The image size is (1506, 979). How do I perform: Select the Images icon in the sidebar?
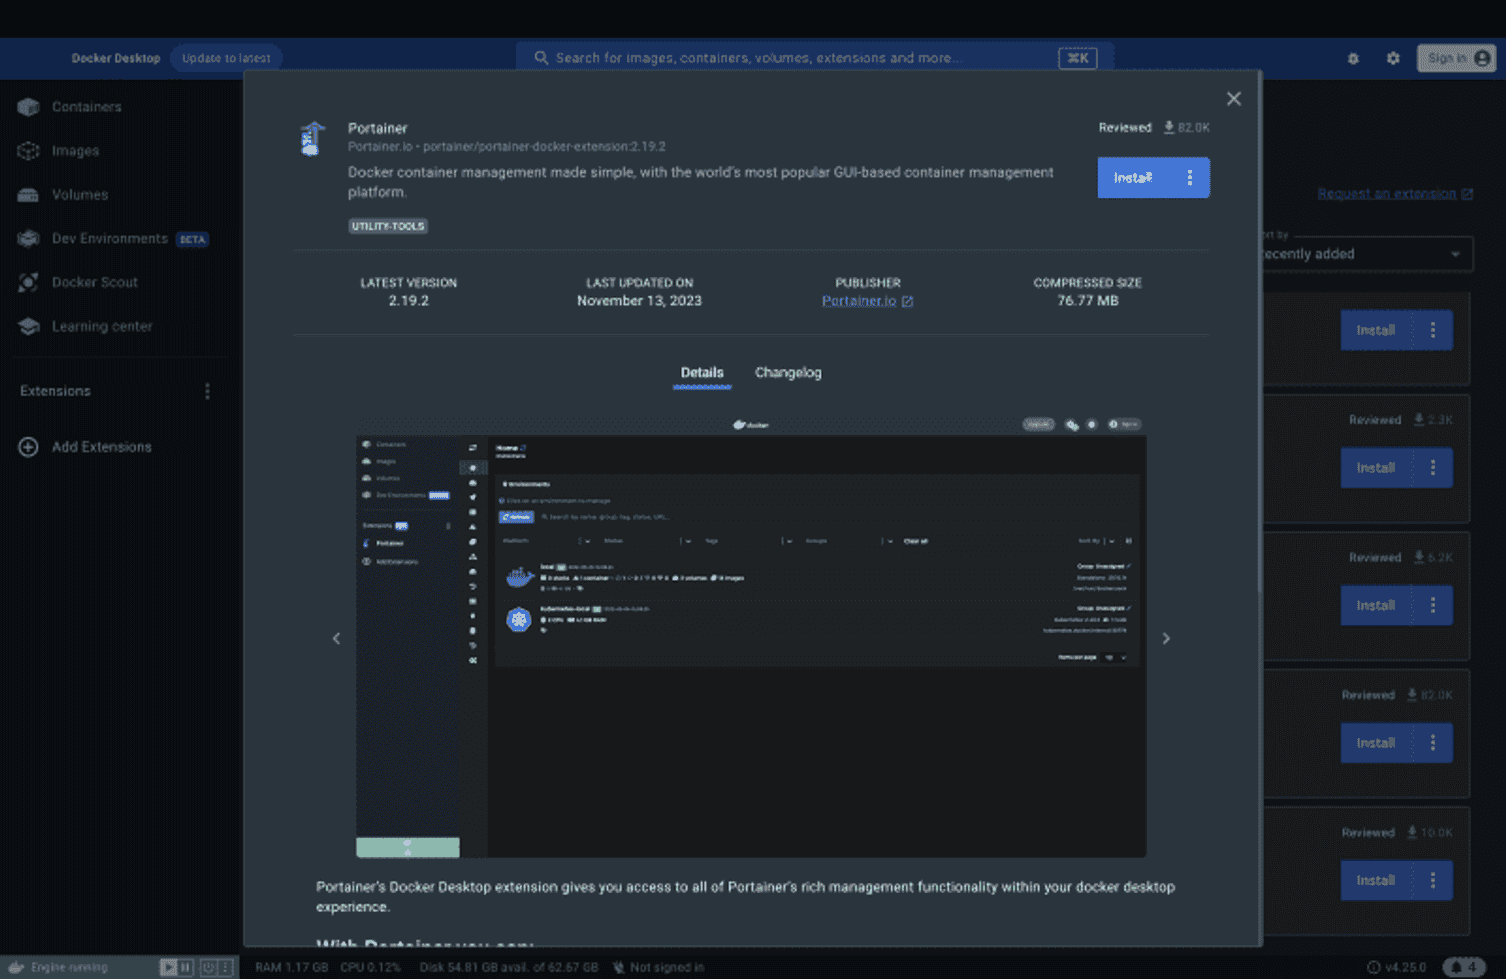coord(27,150)
